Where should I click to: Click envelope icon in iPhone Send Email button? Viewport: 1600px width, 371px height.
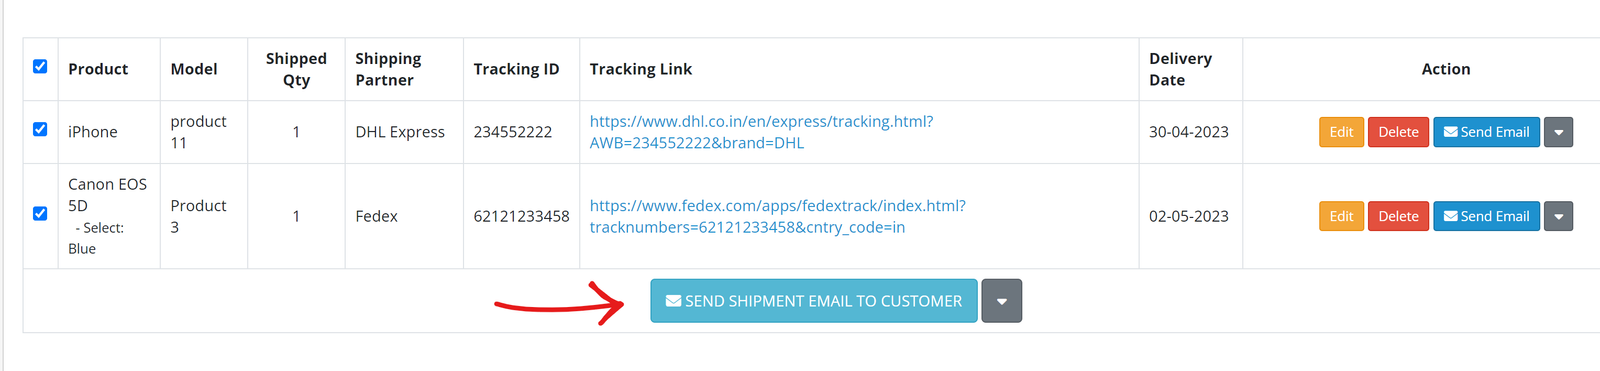1450,132
